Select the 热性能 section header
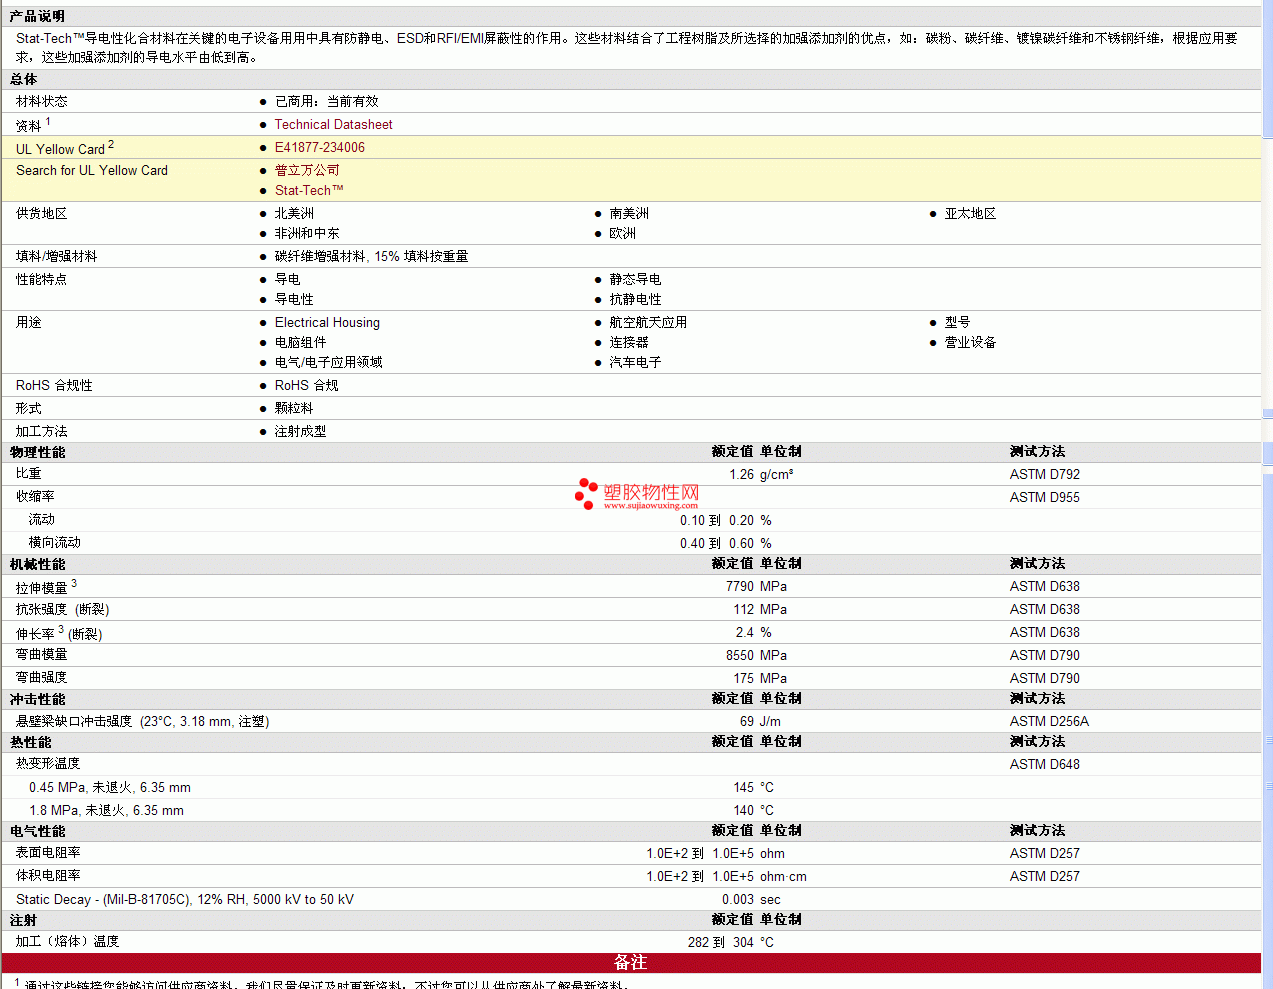Image resolution: width=1273 pixels, height=989 pixels. tap(30, 742)
